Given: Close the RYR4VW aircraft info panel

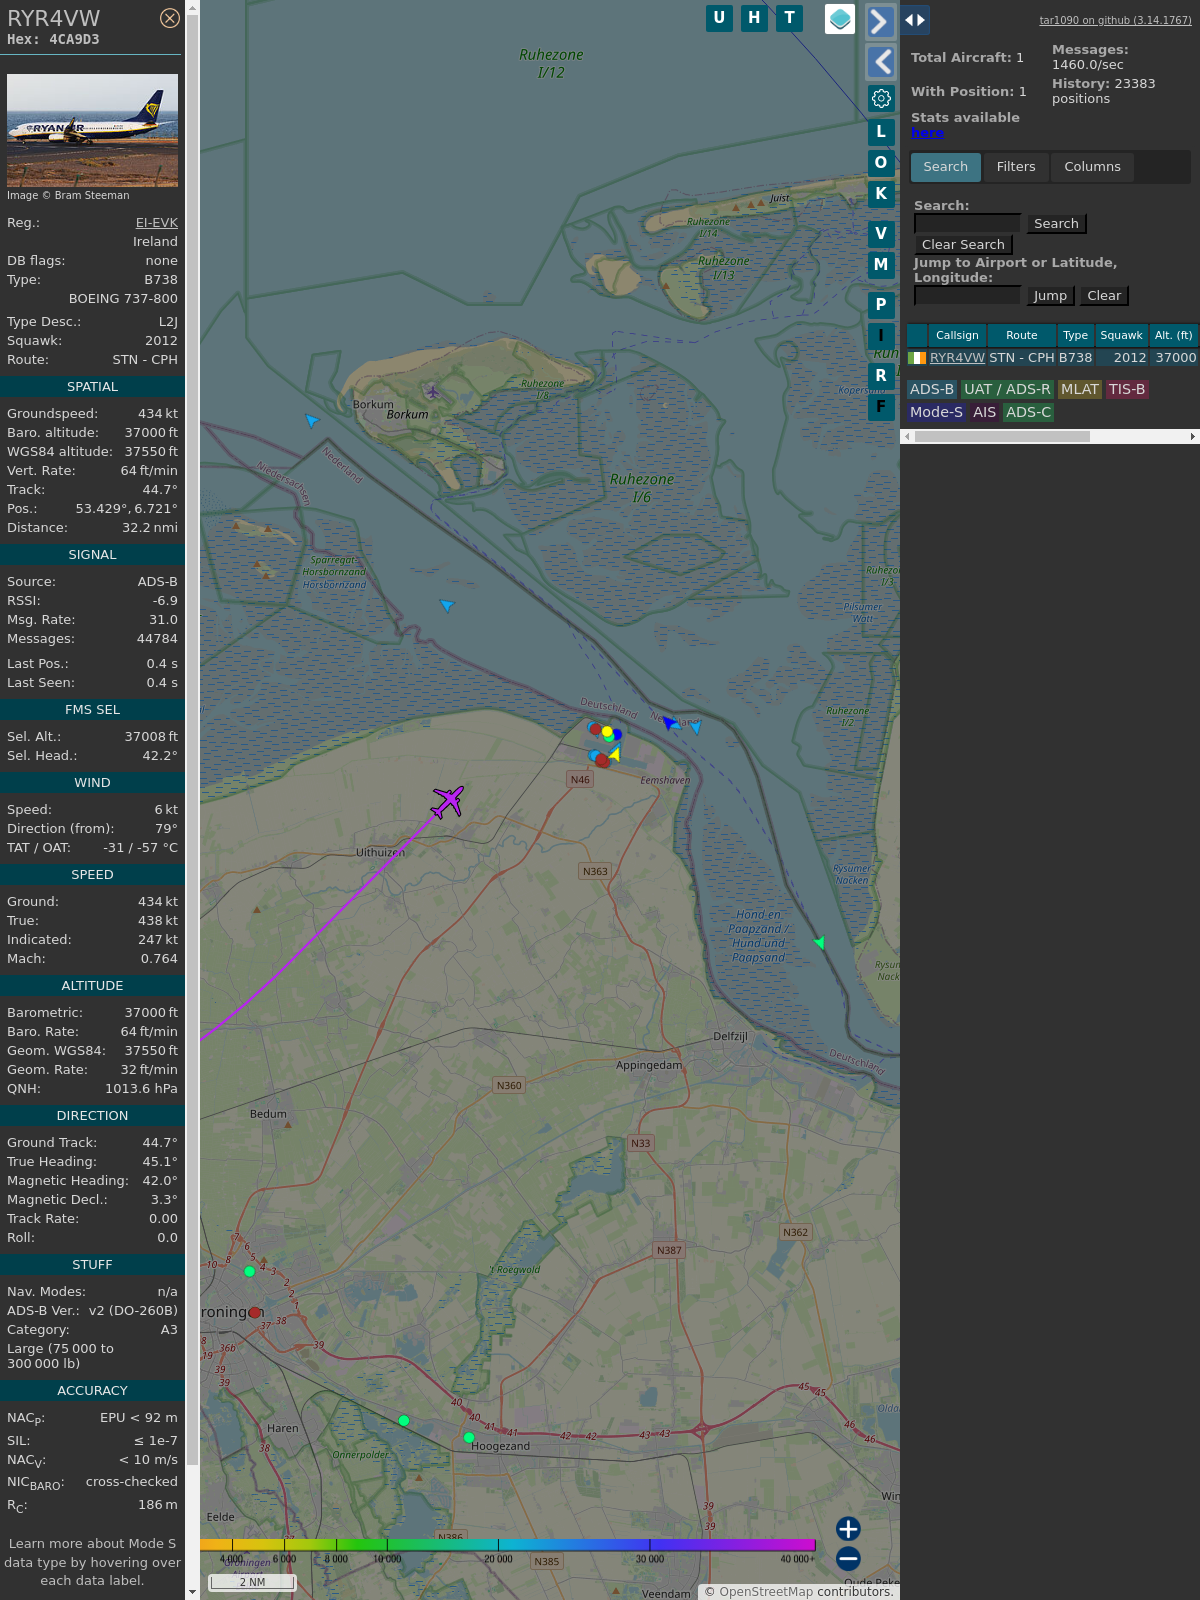Looking at the screenshot, I should pyautogui.click(x=170, y=18).
